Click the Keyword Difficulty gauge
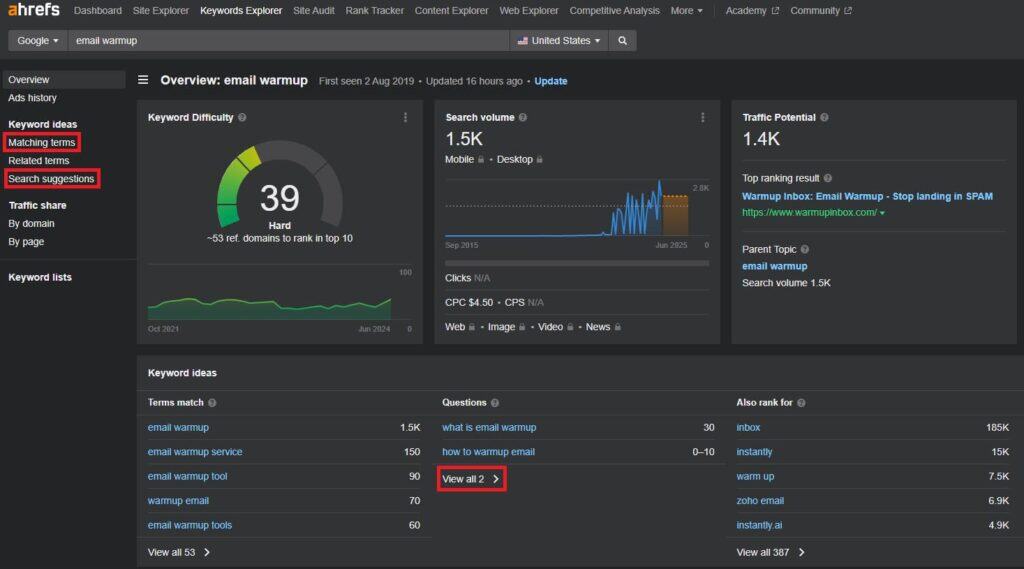This screenshot has width=1024, height=569. click(x=280, y=184)
